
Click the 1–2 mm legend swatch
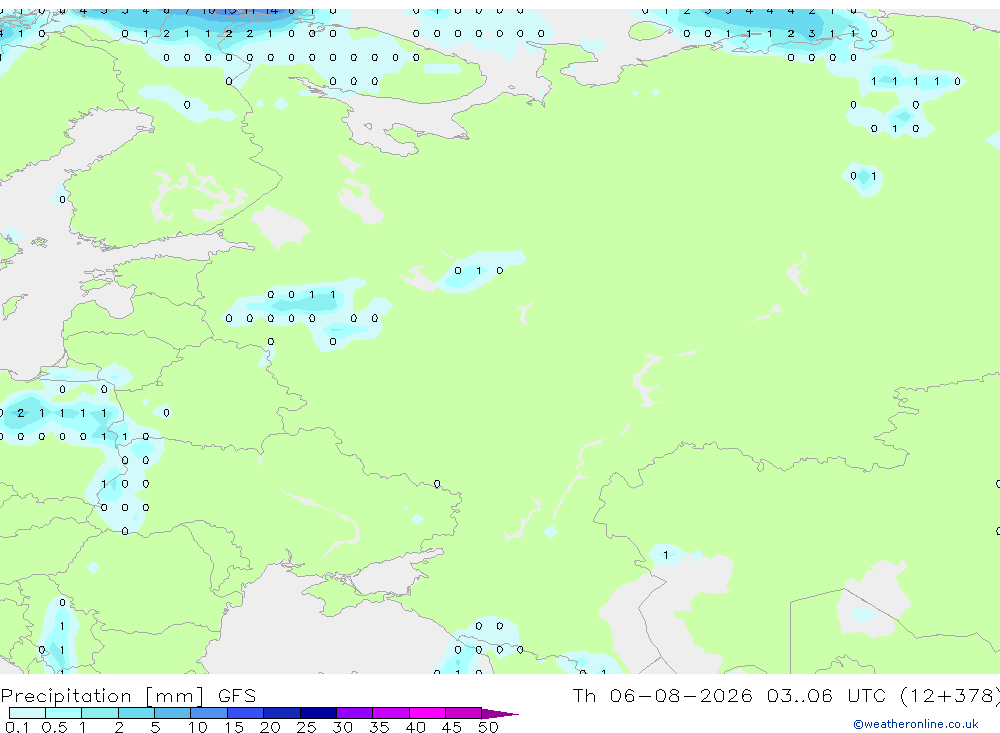[100, 713]
